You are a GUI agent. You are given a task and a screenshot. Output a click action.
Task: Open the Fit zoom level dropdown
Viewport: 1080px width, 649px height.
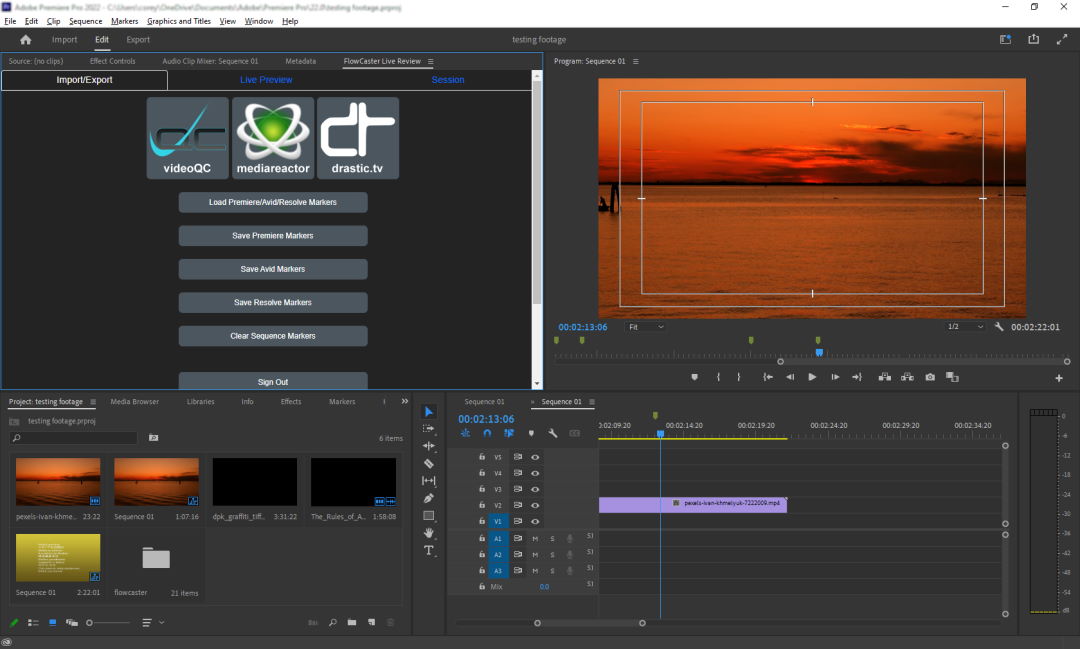pyautogui.click(x=646, y=327)
